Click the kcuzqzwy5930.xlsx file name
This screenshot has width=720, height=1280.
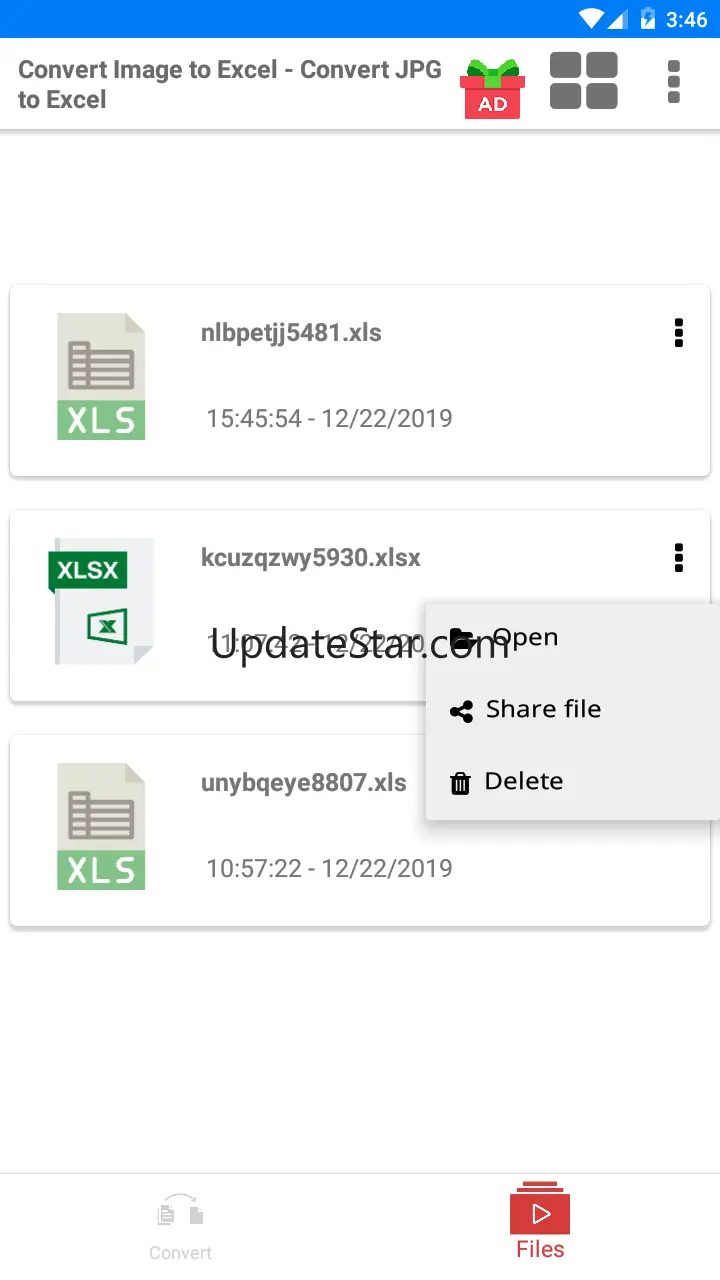[x=311, y=558]
